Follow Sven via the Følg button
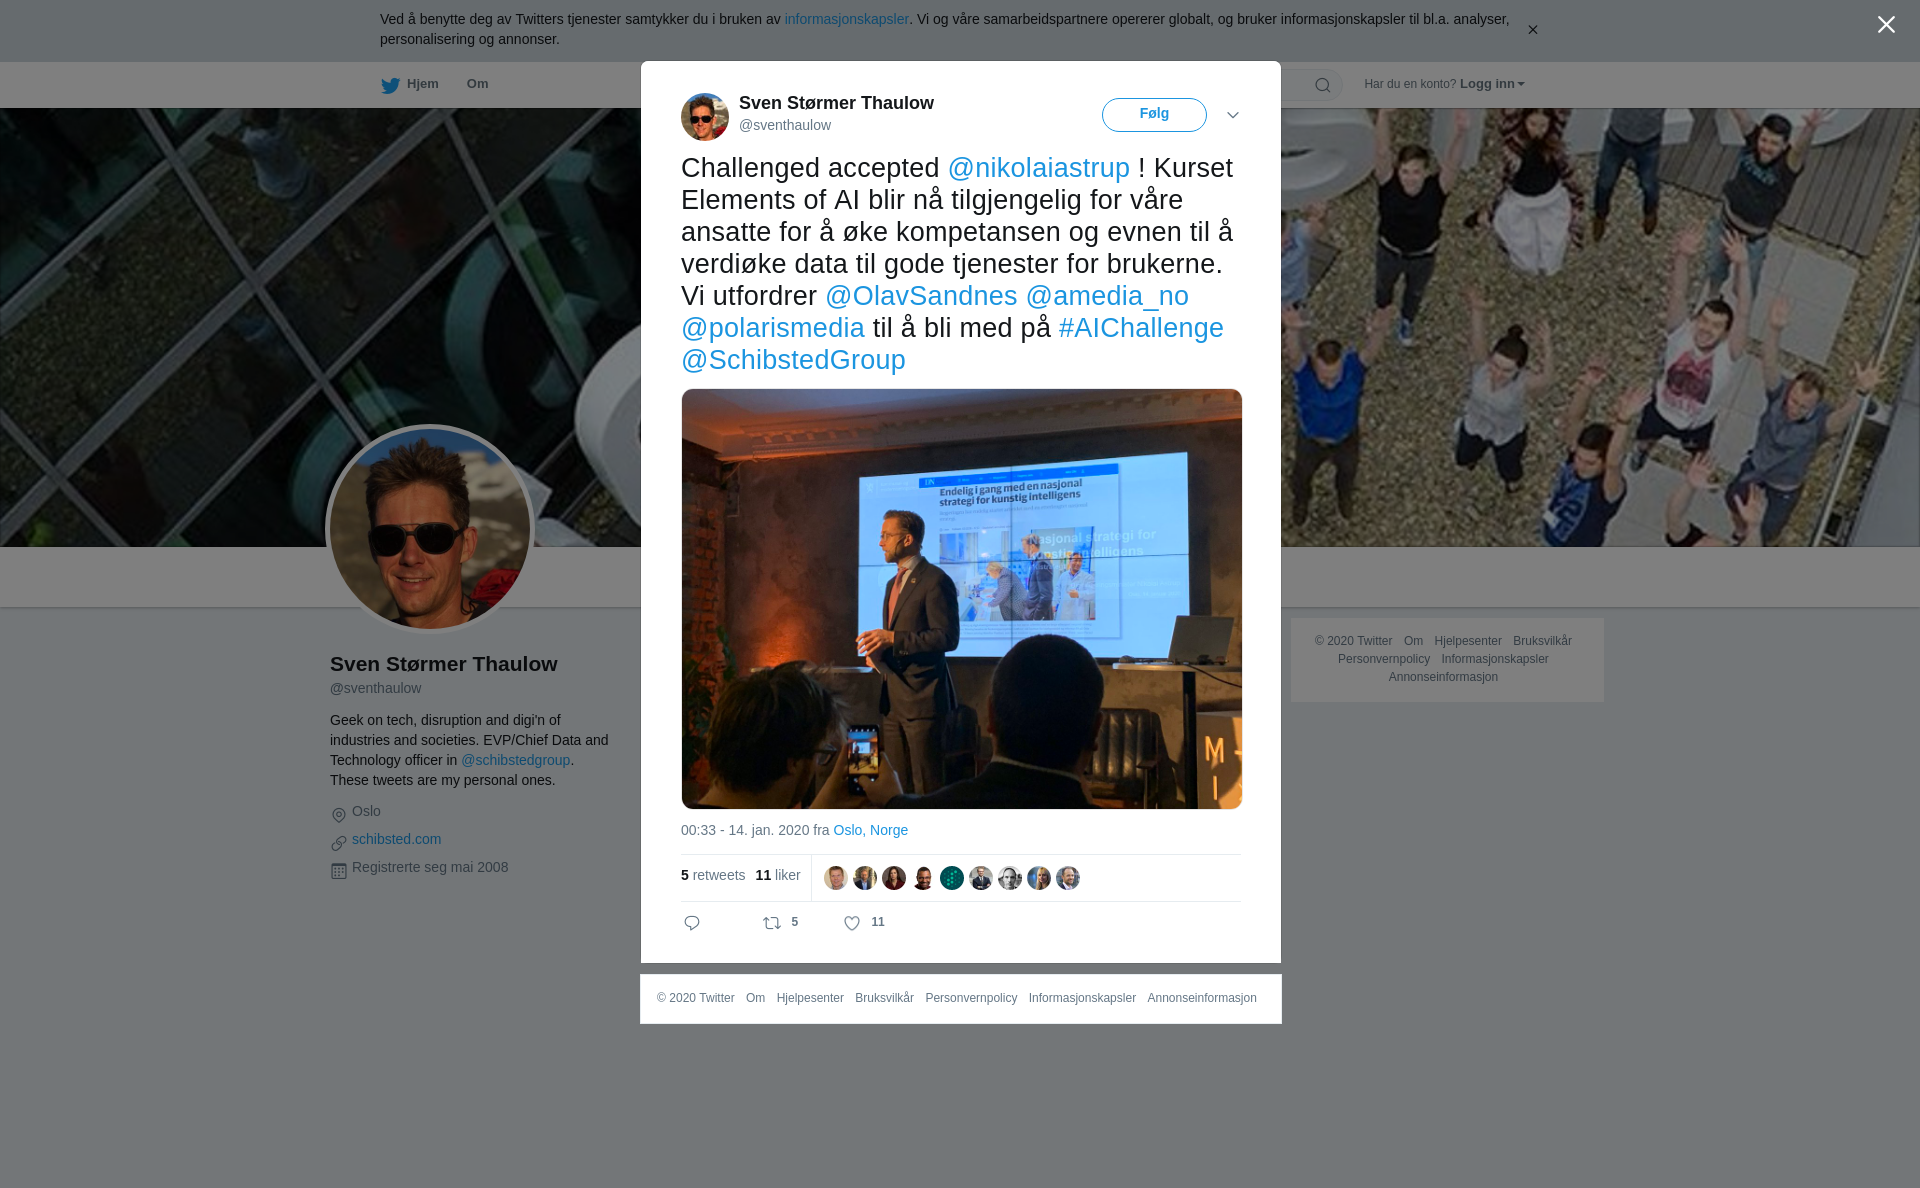The width and height of the screenshot is (1920, 1188). [x=1154, y=115]
